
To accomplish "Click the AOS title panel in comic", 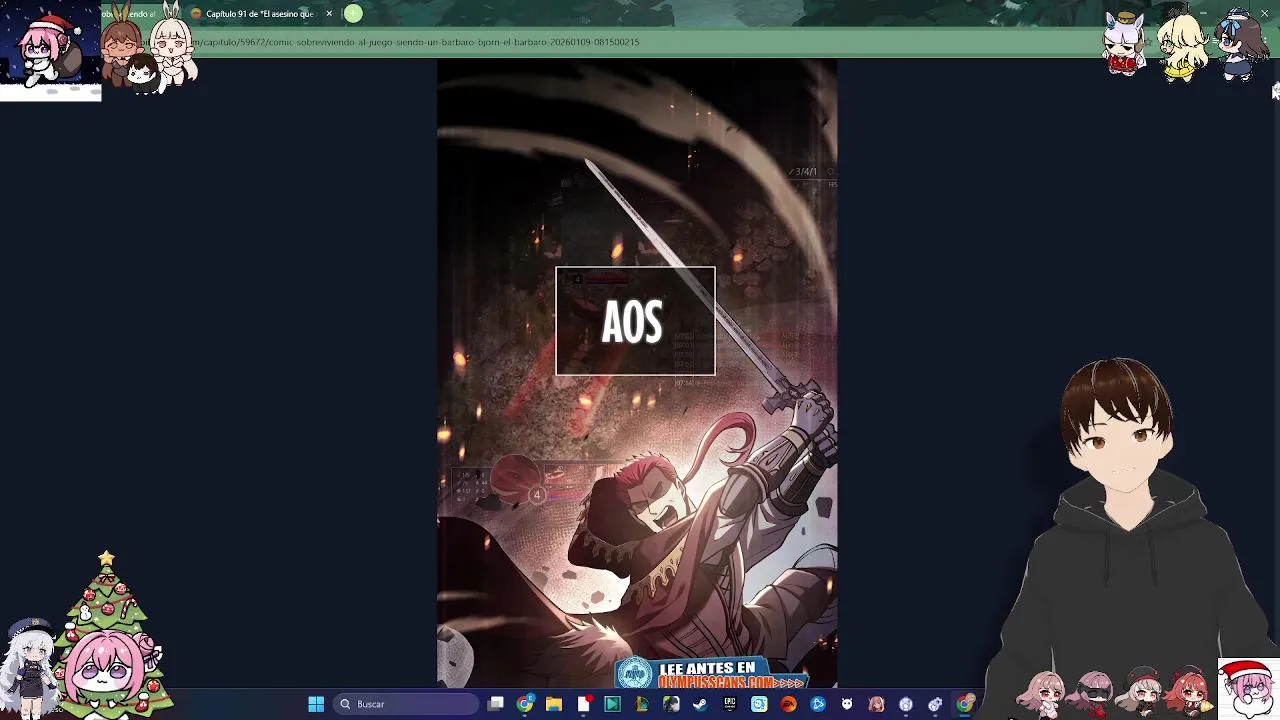I will (x=635, y=321).
